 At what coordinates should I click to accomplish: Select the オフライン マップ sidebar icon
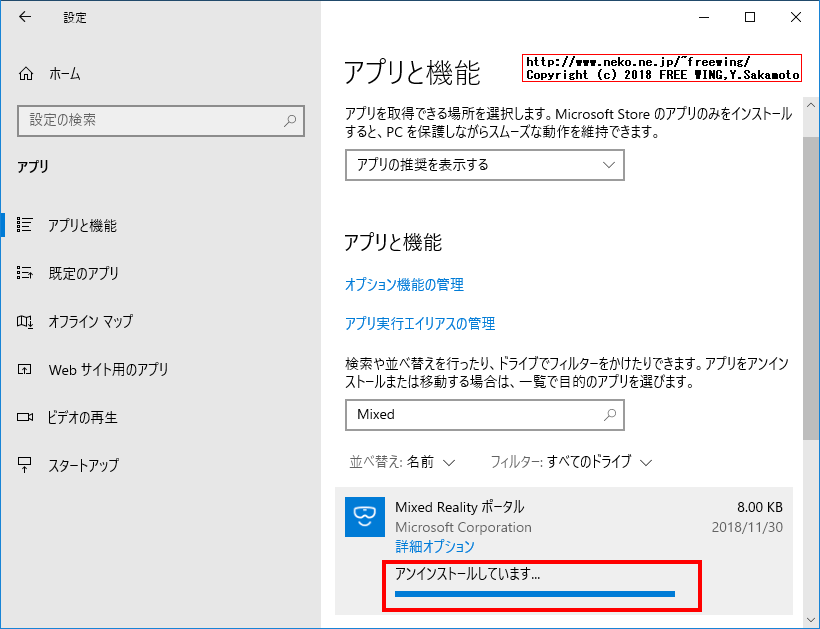point(23,321)
